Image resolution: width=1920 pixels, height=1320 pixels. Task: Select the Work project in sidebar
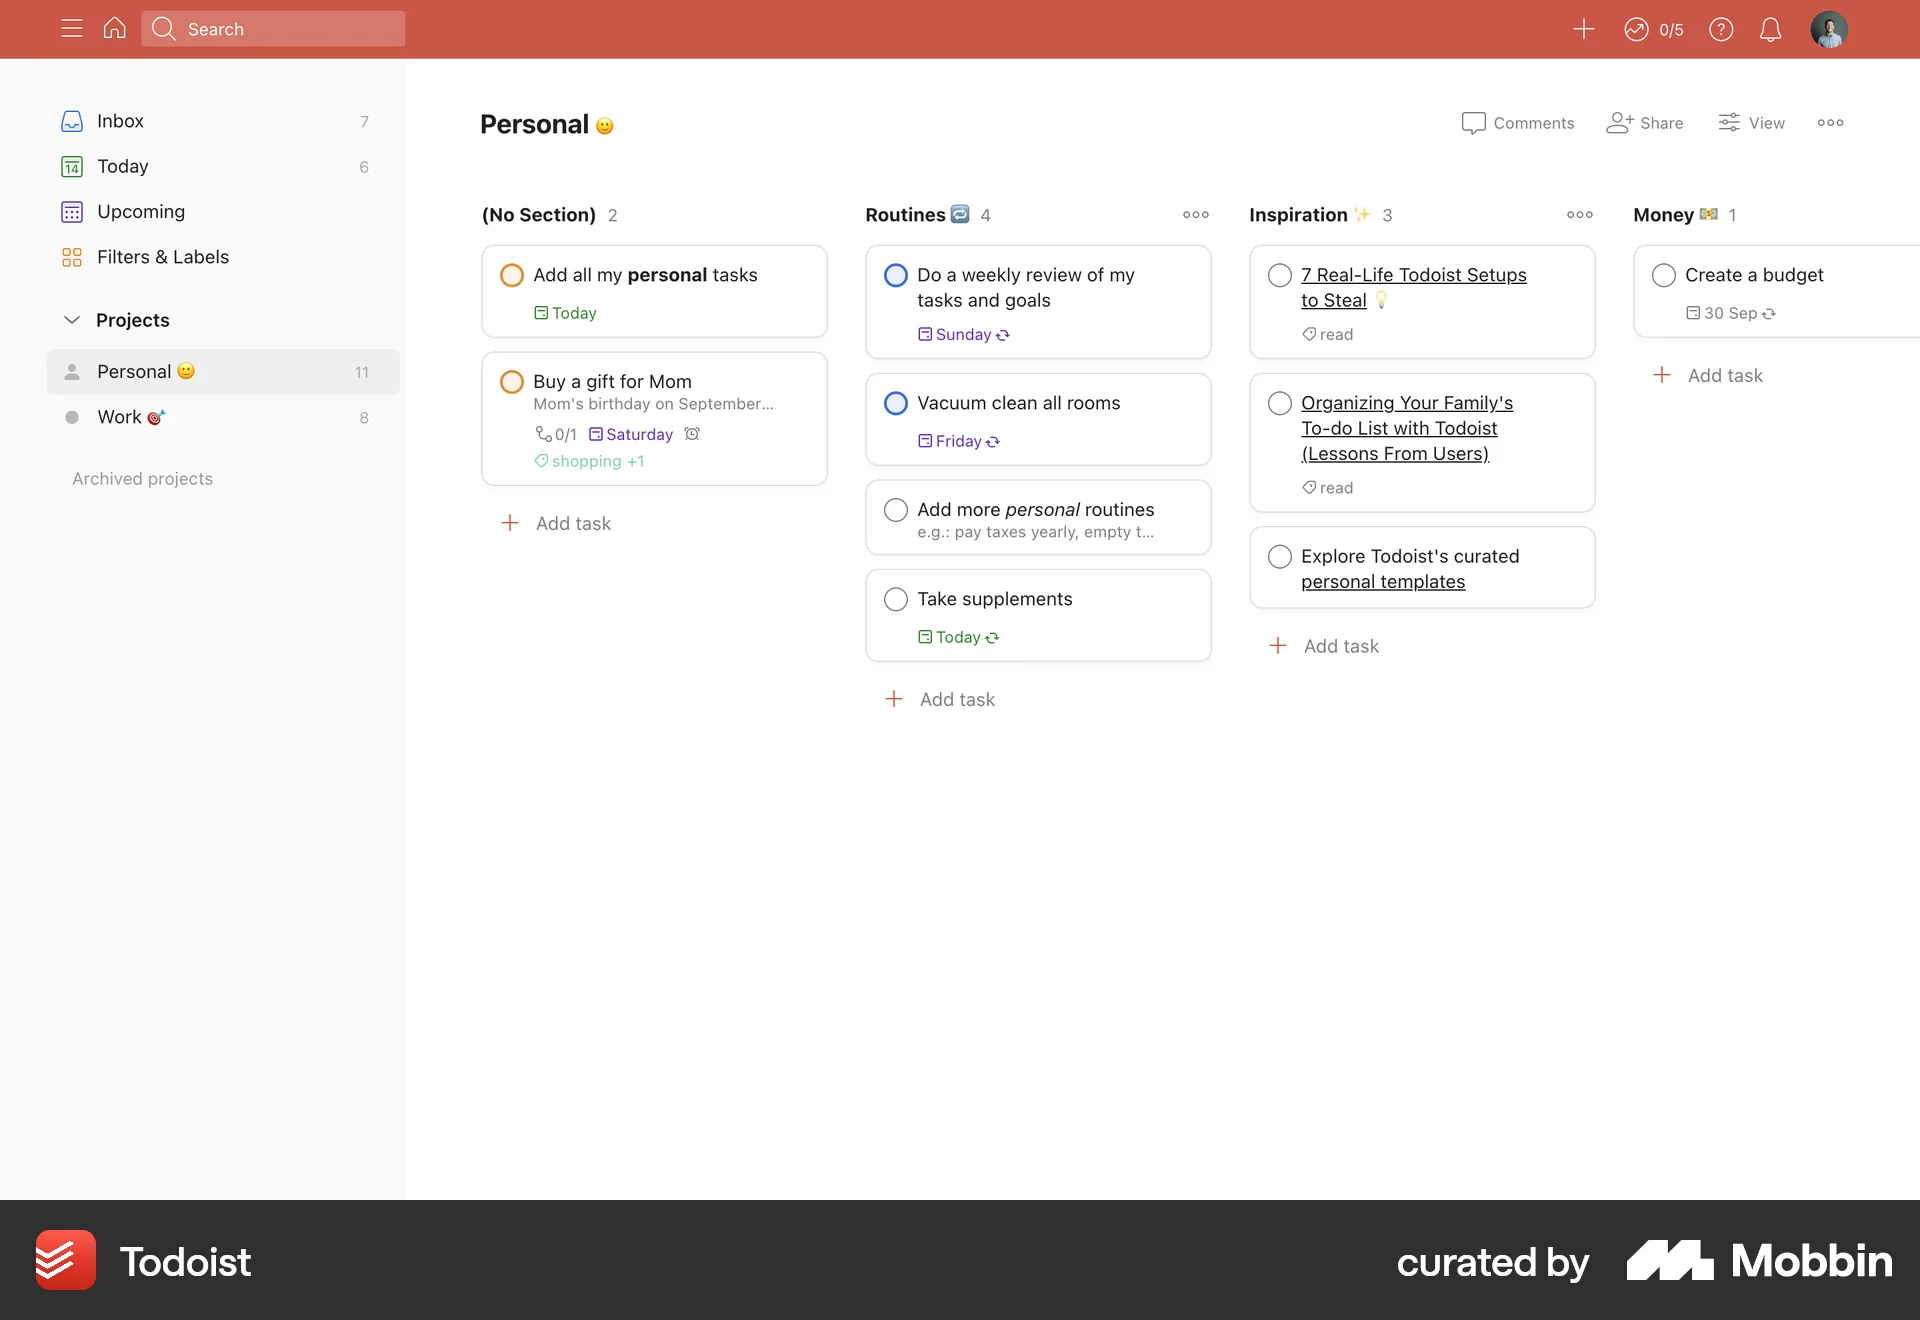[x=120, y=417]
